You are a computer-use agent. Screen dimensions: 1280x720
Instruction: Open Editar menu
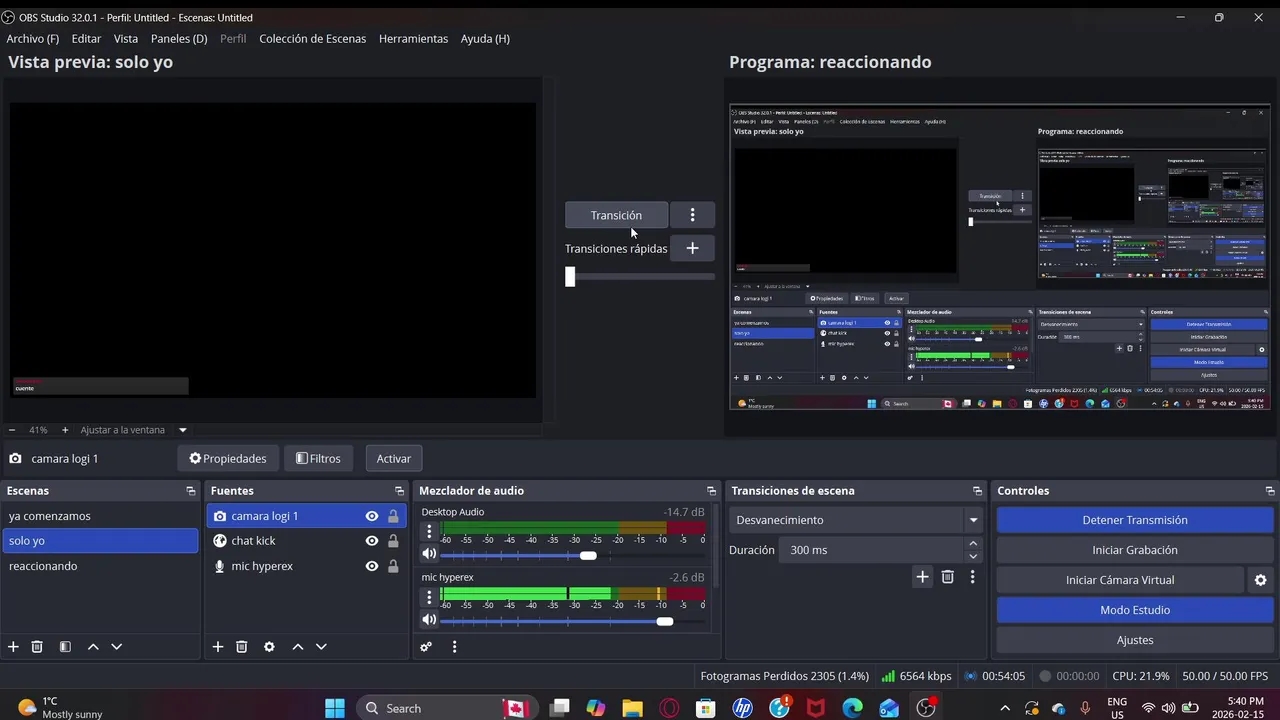point(86,38)
